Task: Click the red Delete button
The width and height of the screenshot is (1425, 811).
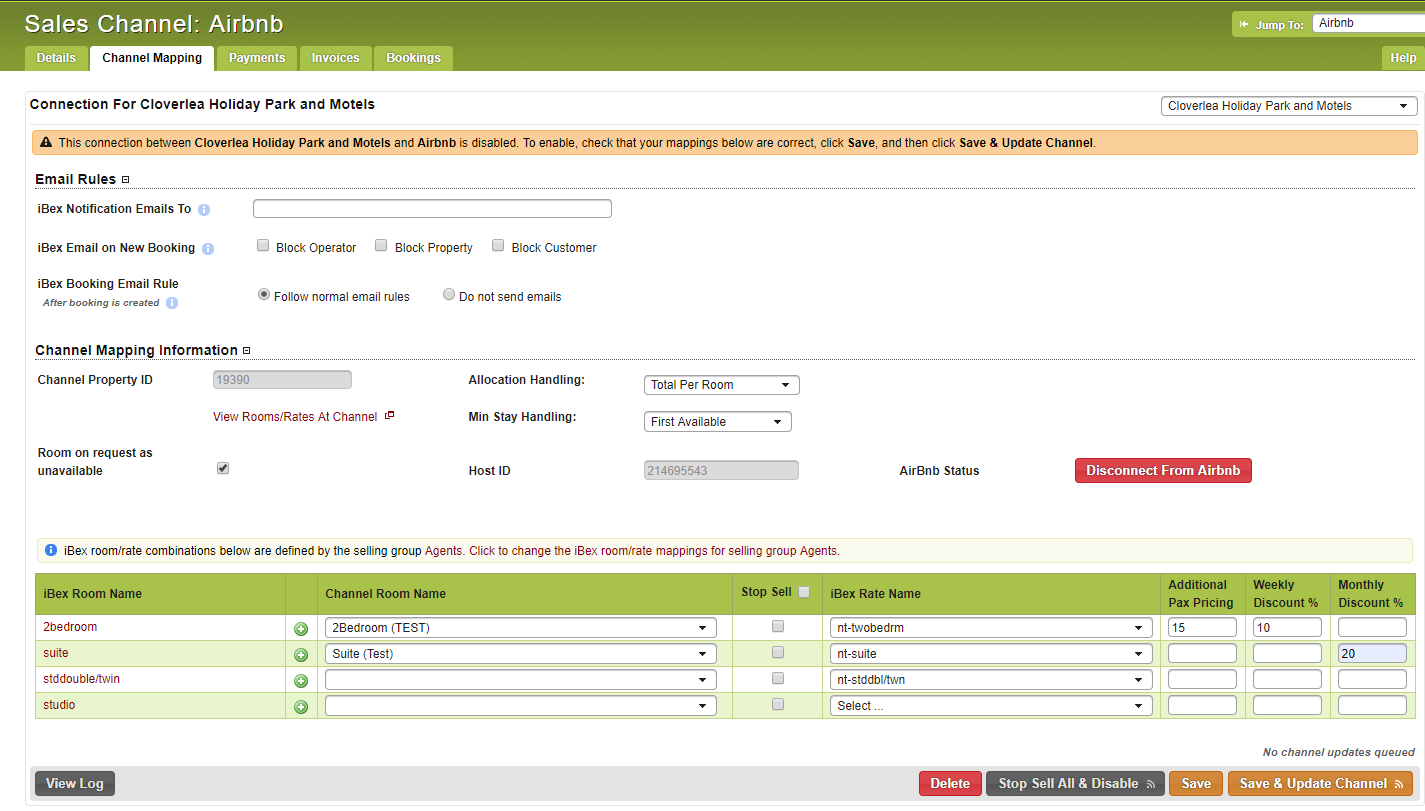Action: coord(950,784)
